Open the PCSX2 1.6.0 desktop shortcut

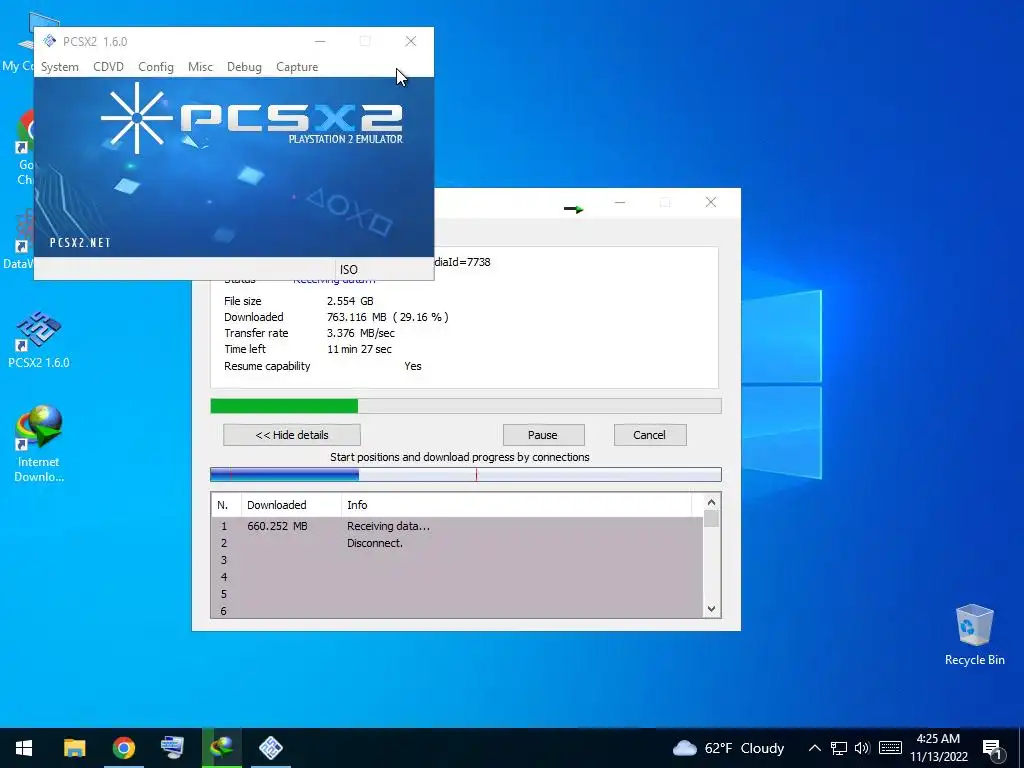(39, 340)
